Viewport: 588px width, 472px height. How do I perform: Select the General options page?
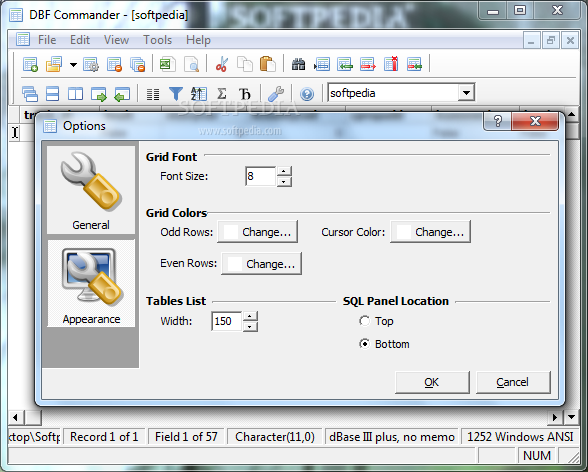(91, 190)
